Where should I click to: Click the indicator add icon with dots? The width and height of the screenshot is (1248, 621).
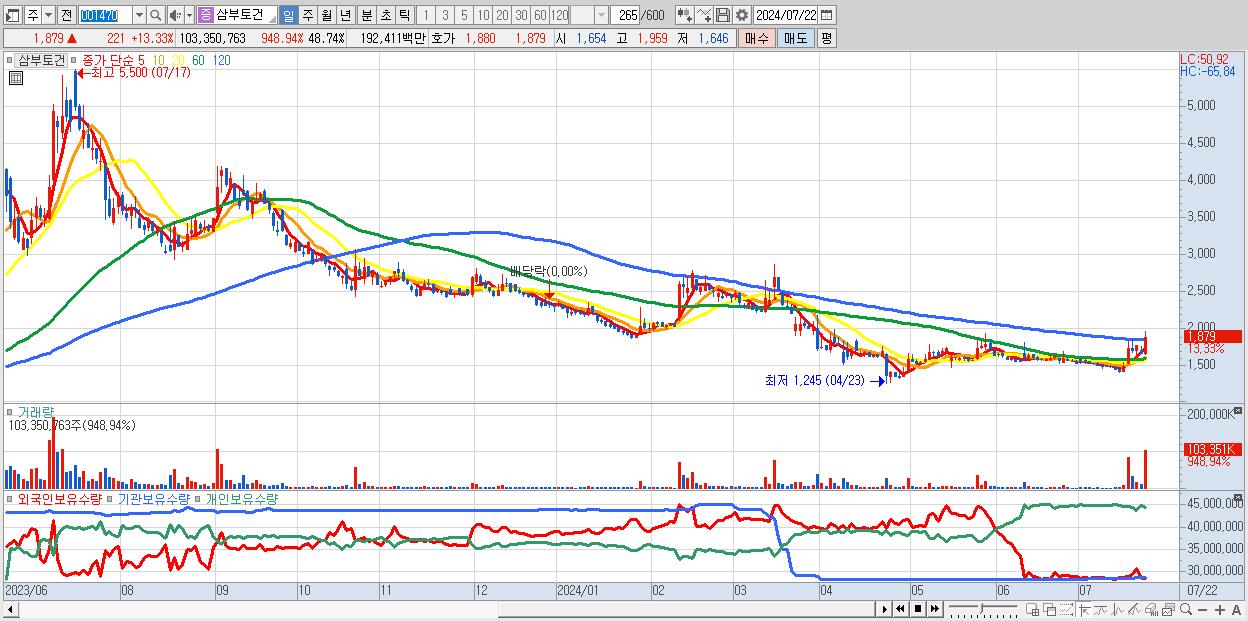pos(683,16)
